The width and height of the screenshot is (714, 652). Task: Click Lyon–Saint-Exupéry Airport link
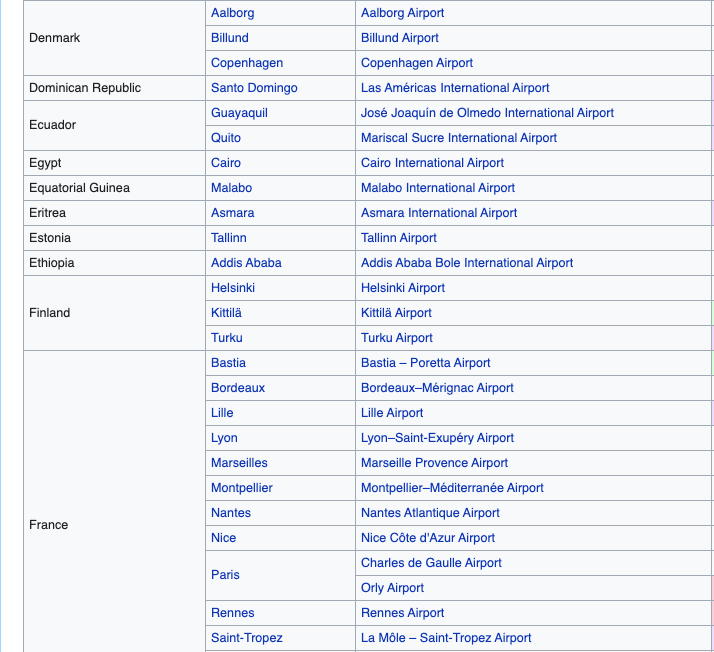click(437, 438)
